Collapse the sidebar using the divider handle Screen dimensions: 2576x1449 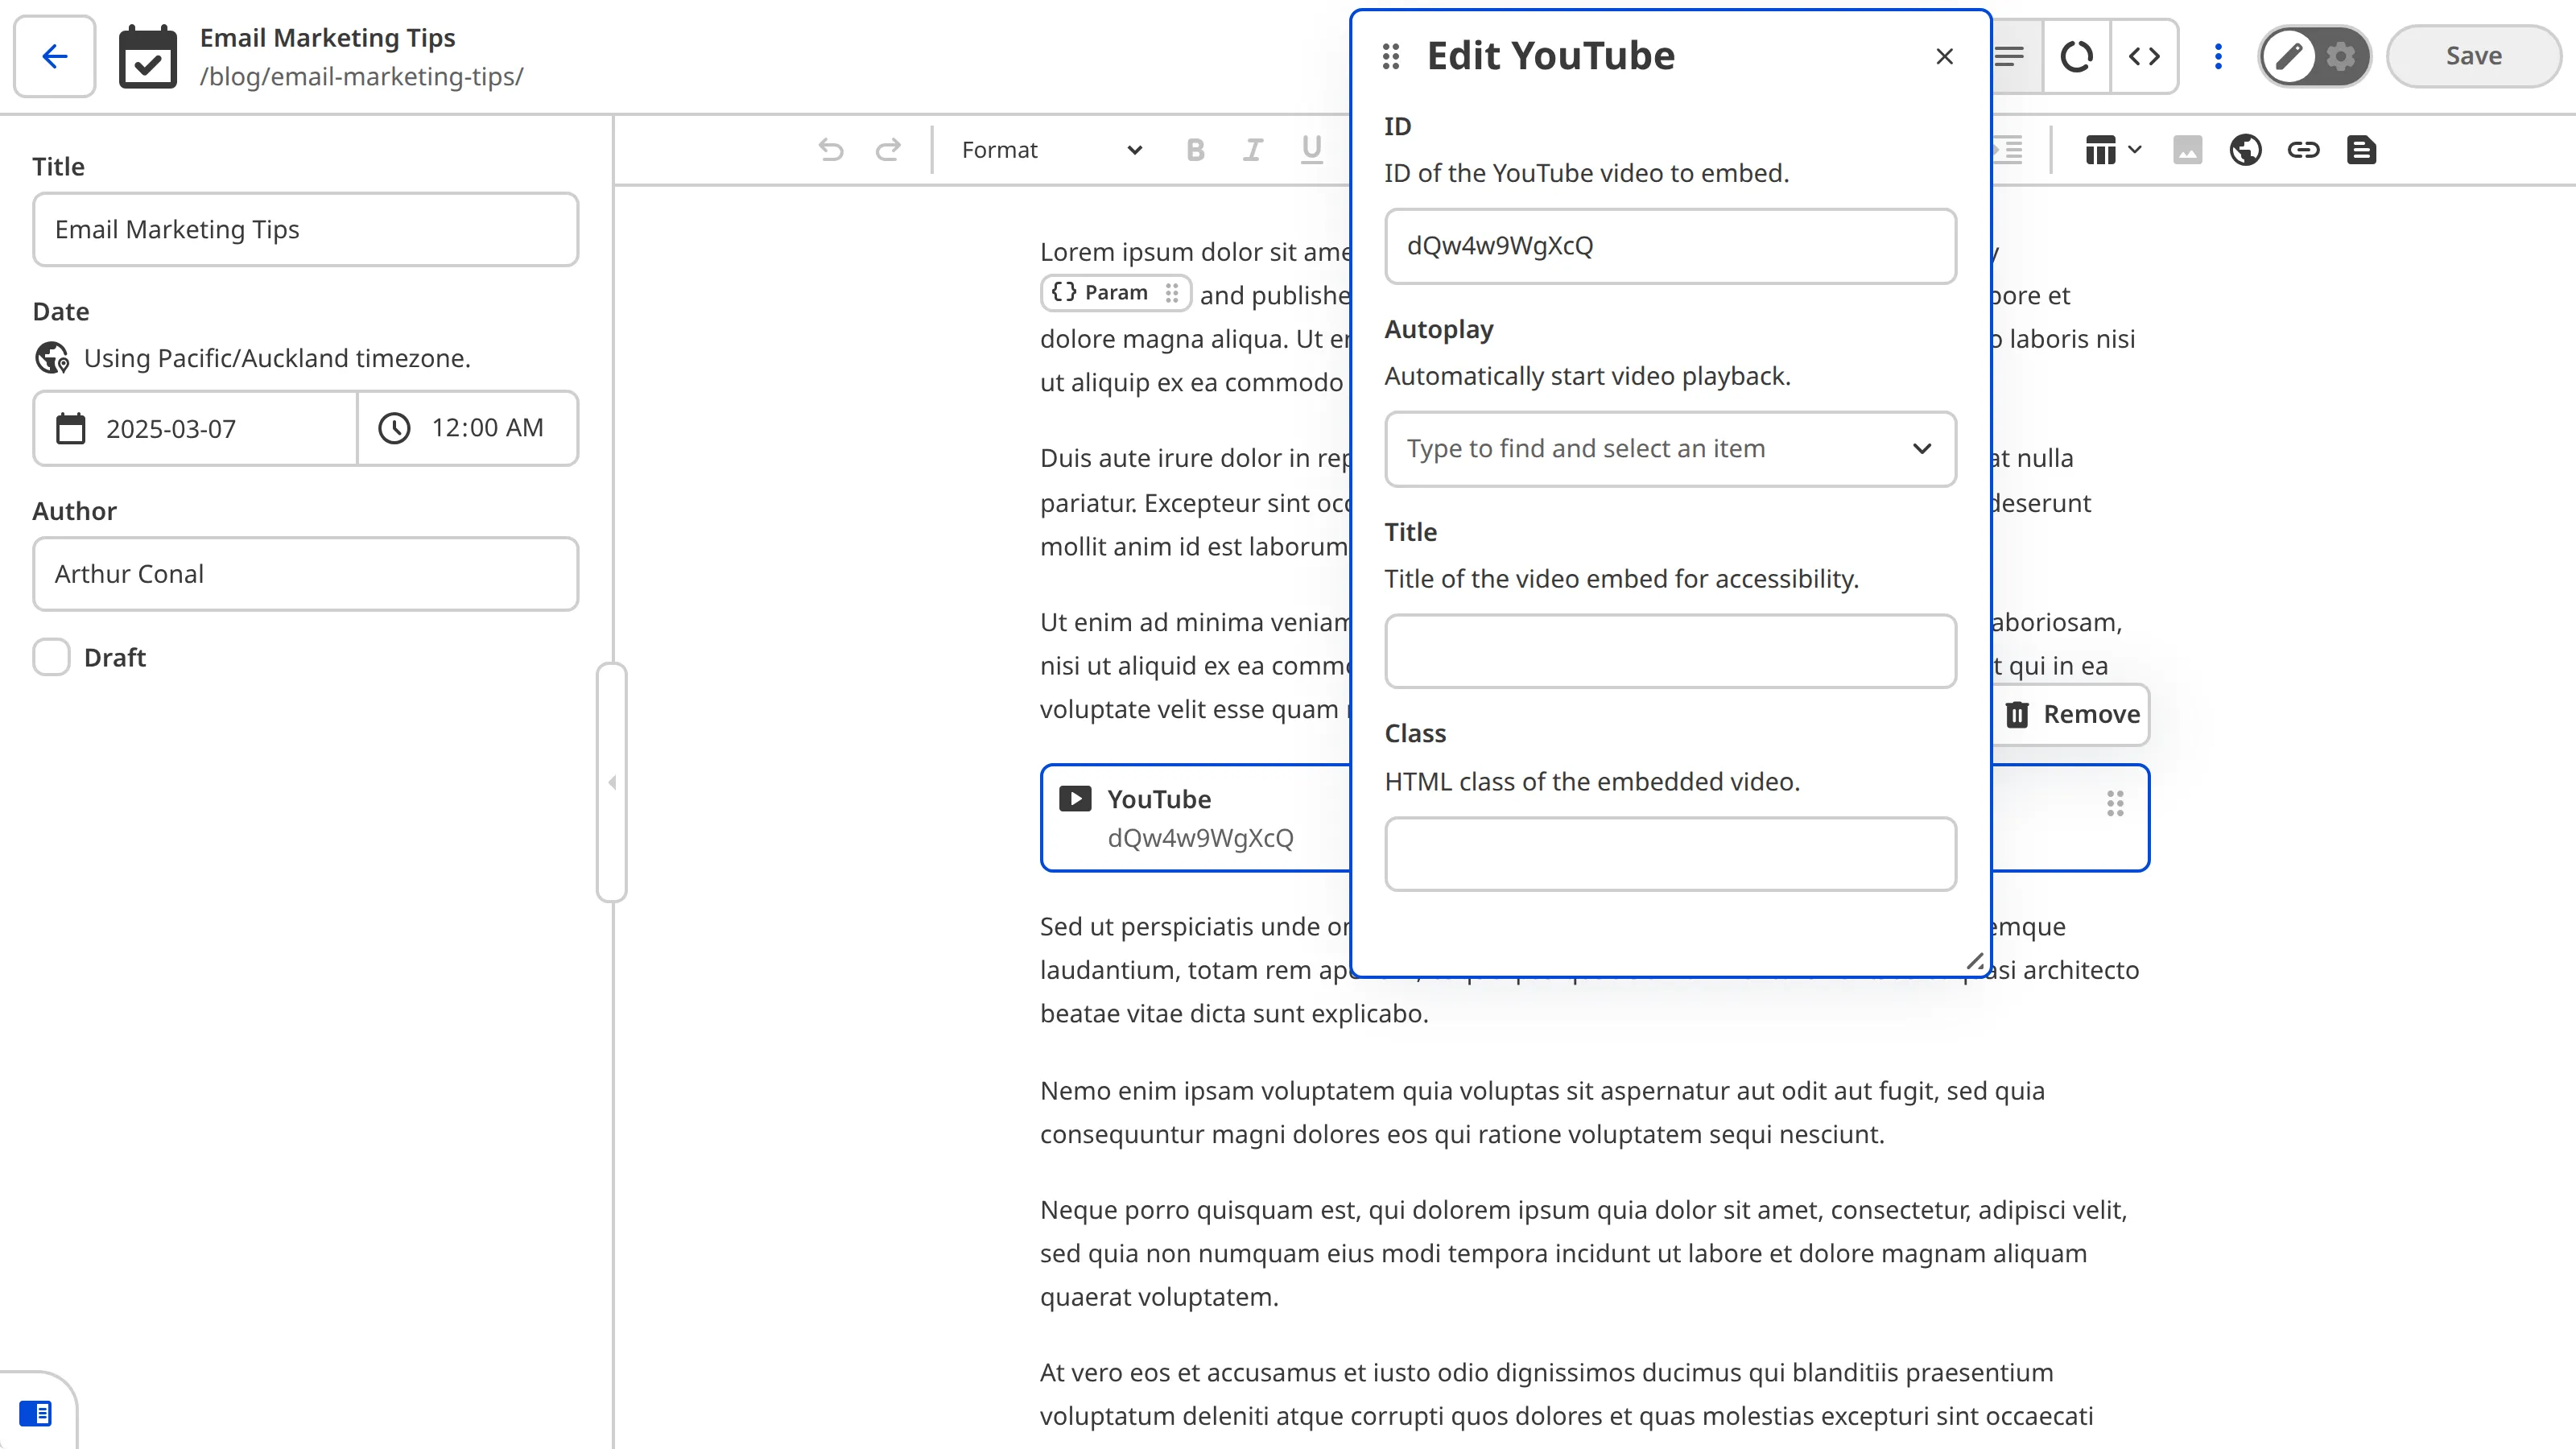(611, 782)
